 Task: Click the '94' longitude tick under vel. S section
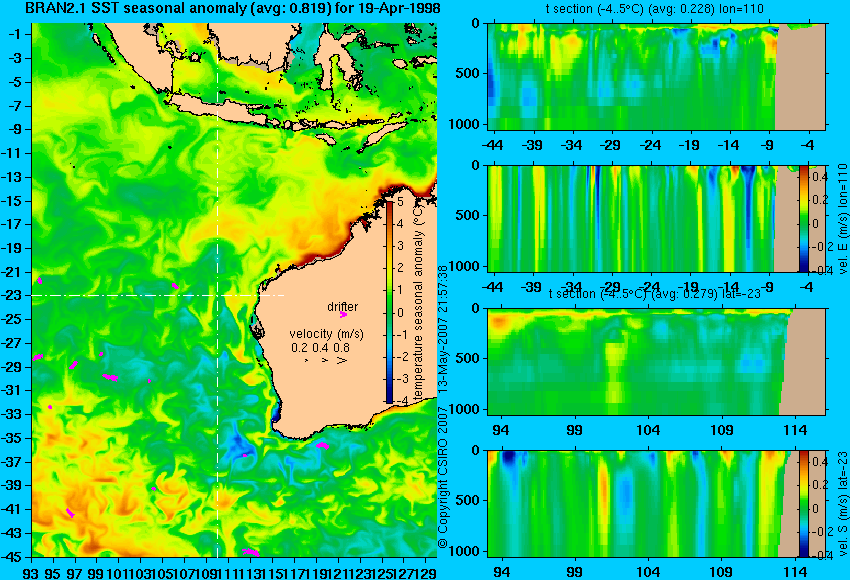point(503,572)
